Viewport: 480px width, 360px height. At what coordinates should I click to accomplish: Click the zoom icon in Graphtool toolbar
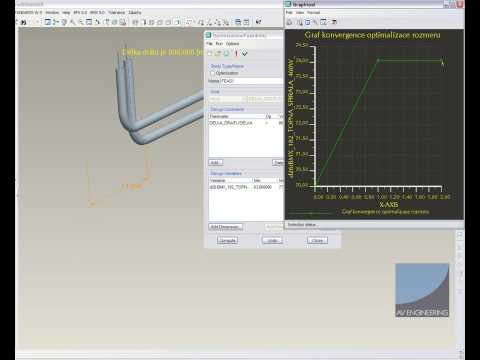315,22
